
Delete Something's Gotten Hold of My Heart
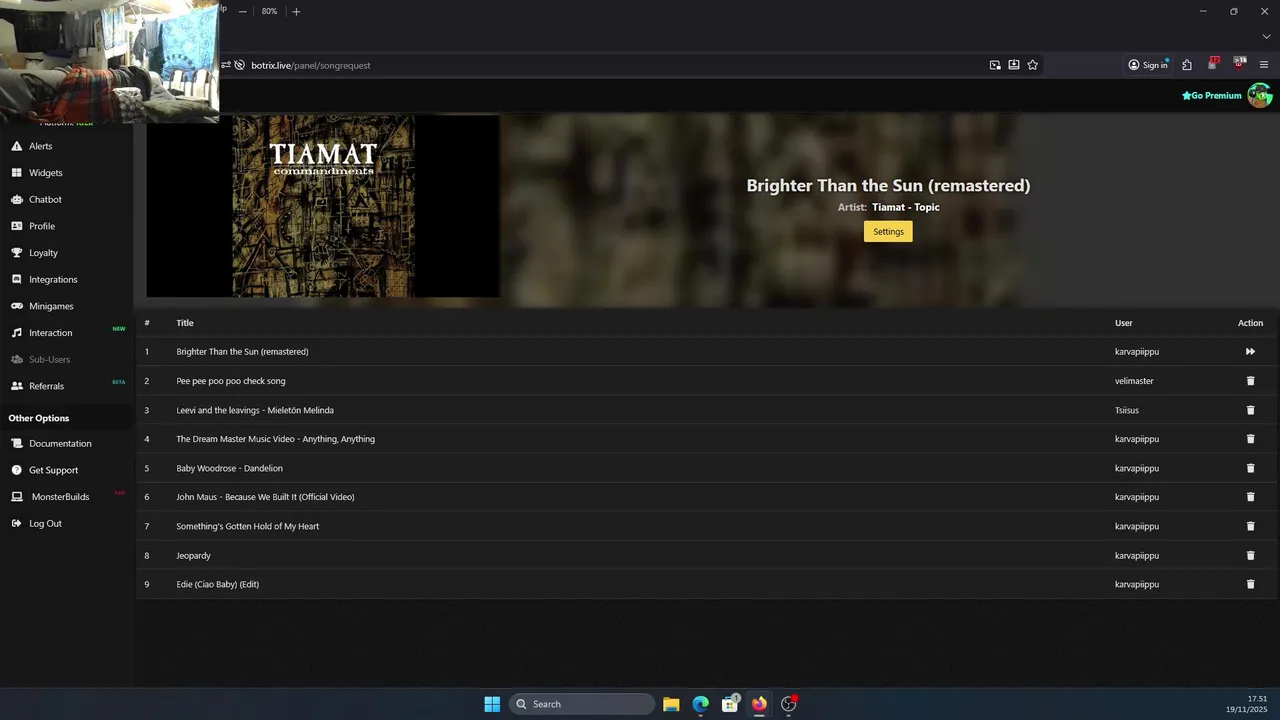pos(1250,526)
